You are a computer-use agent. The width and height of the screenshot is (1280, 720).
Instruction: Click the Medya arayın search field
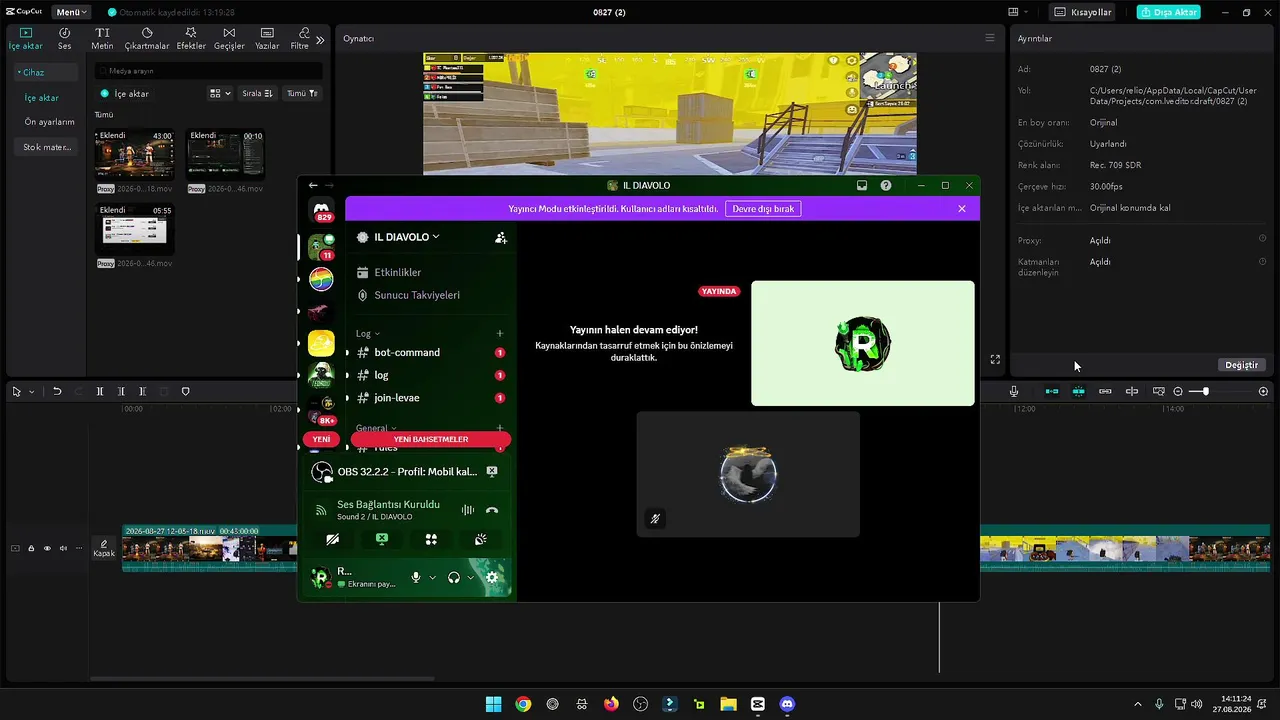208,71
